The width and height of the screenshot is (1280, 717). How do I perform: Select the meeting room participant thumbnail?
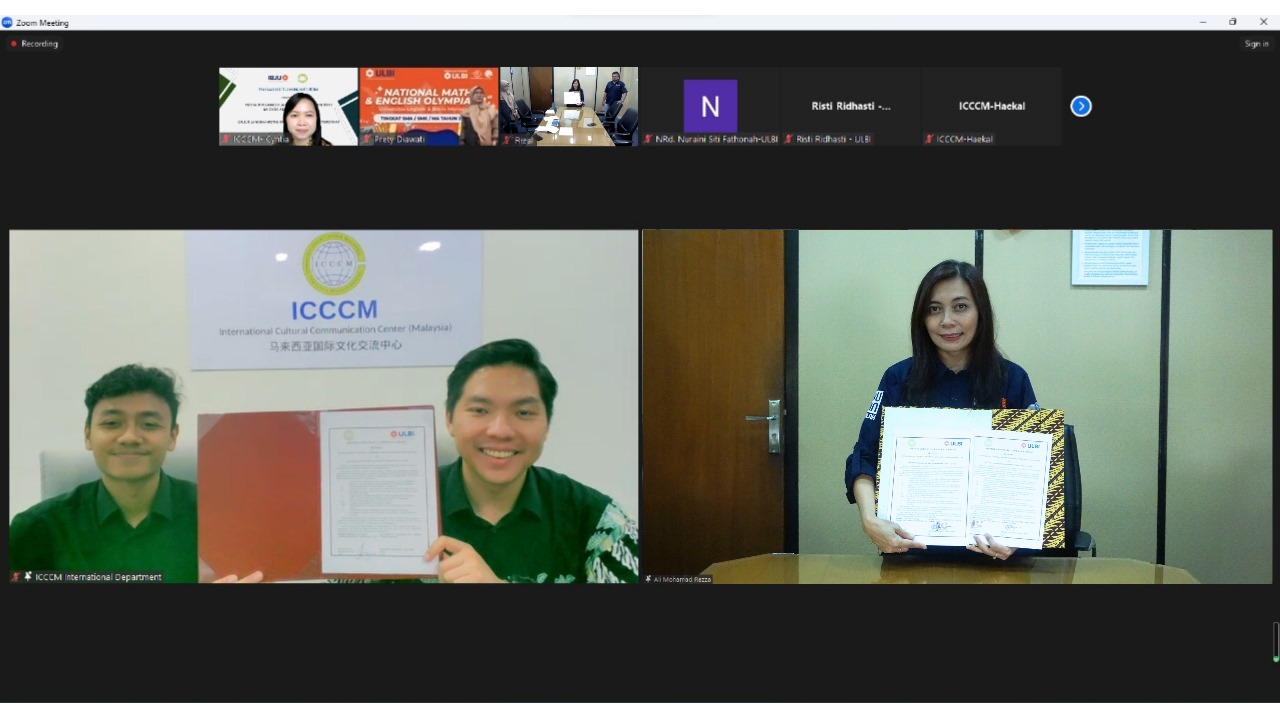pyautogui.click(x=569, y=107)
